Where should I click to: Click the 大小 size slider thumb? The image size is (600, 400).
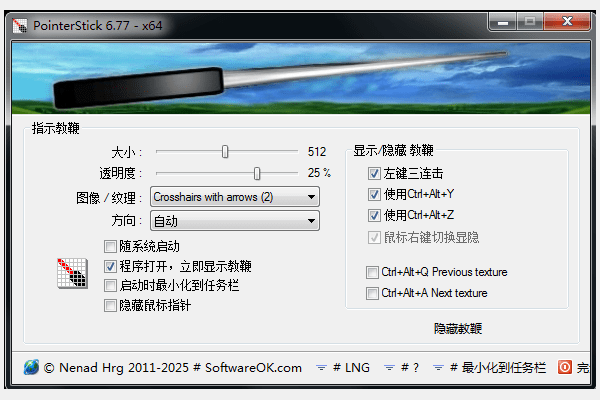coord(225,152)
